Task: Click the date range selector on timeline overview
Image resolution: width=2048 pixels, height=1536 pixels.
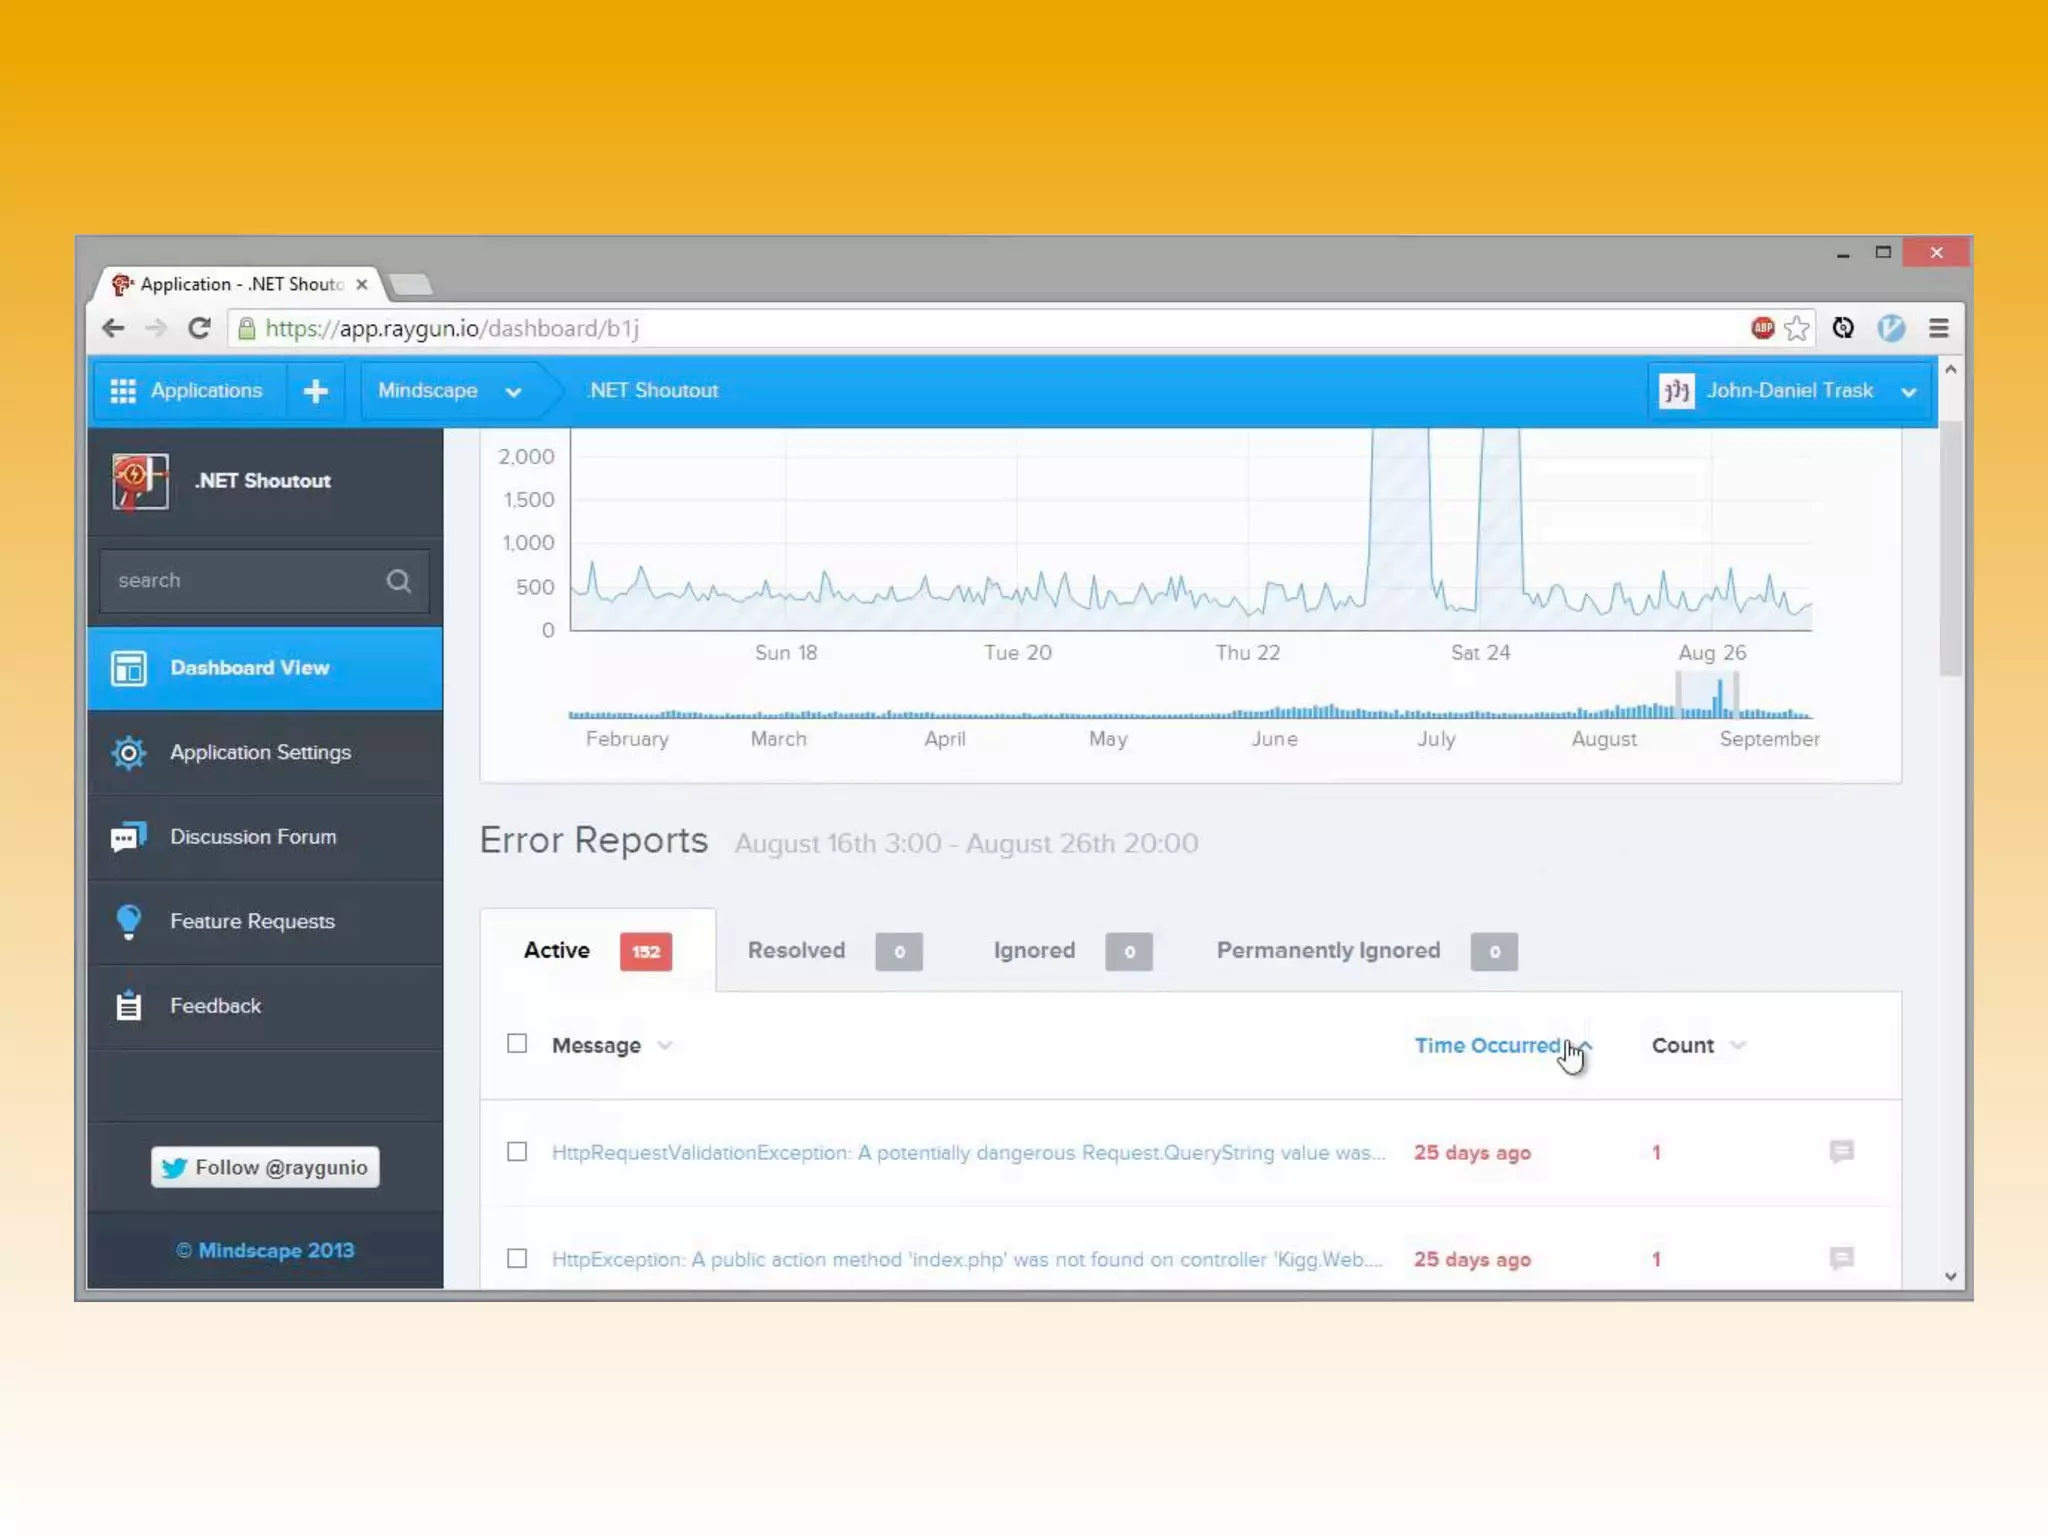Action: [x=1706, y=697]
